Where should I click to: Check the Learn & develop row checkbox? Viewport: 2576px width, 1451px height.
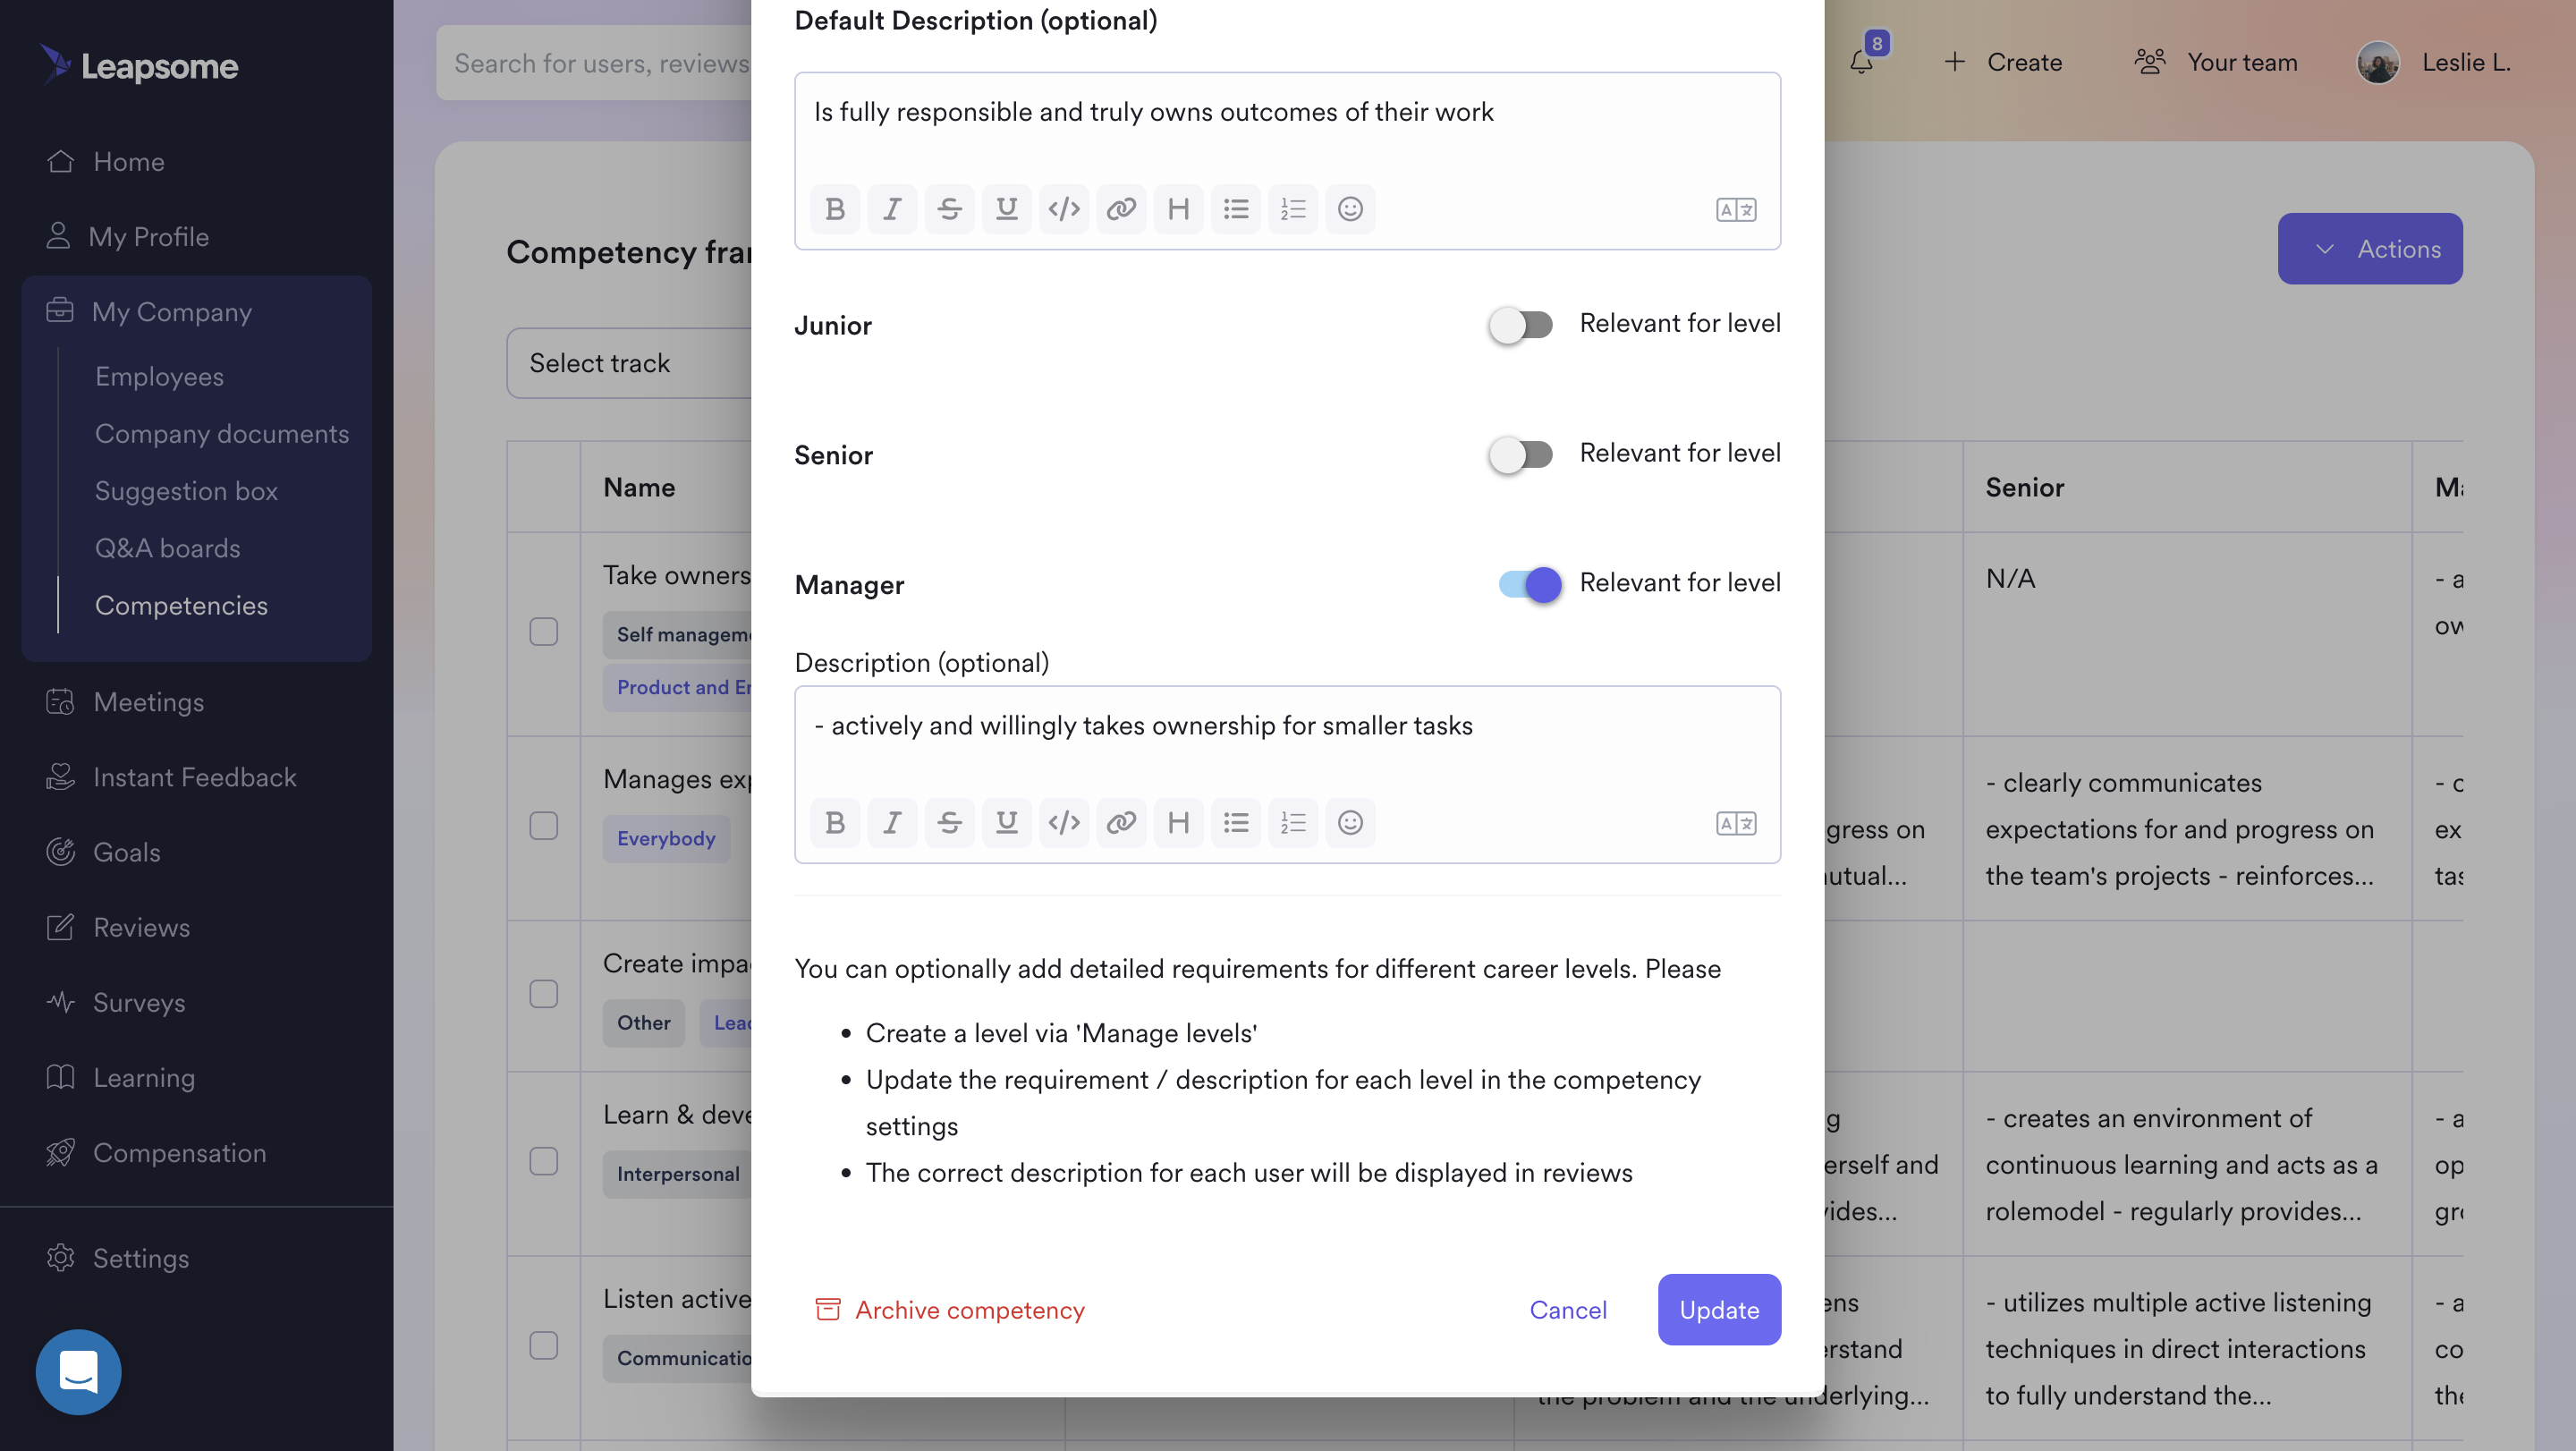pyautogui.click(x=544, y=1161)
